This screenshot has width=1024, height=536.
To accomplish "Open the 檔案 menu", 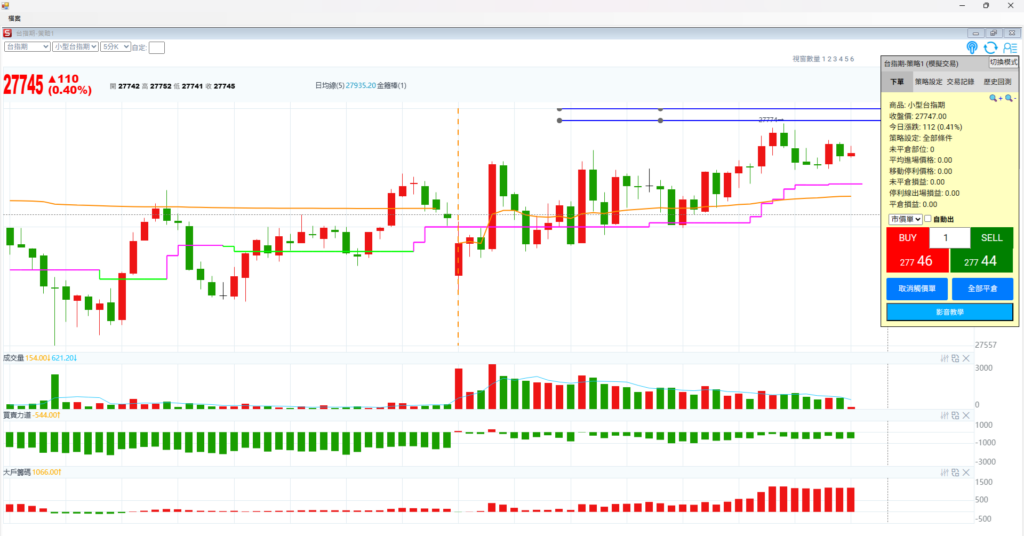I will tap(15, 19).
